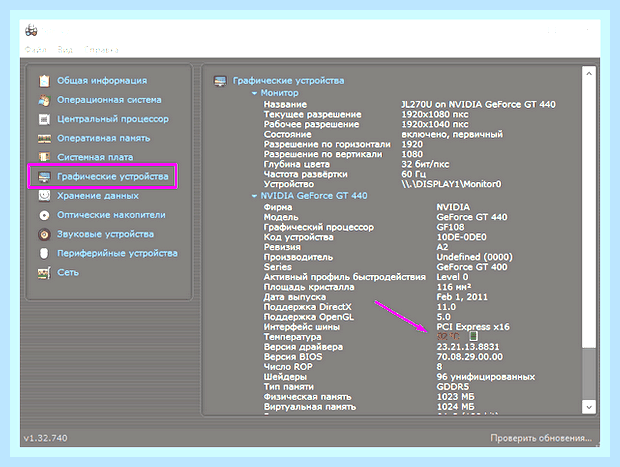Click the value 1920x1080 пкс
The image size is (620, 467).
[435, 114]
